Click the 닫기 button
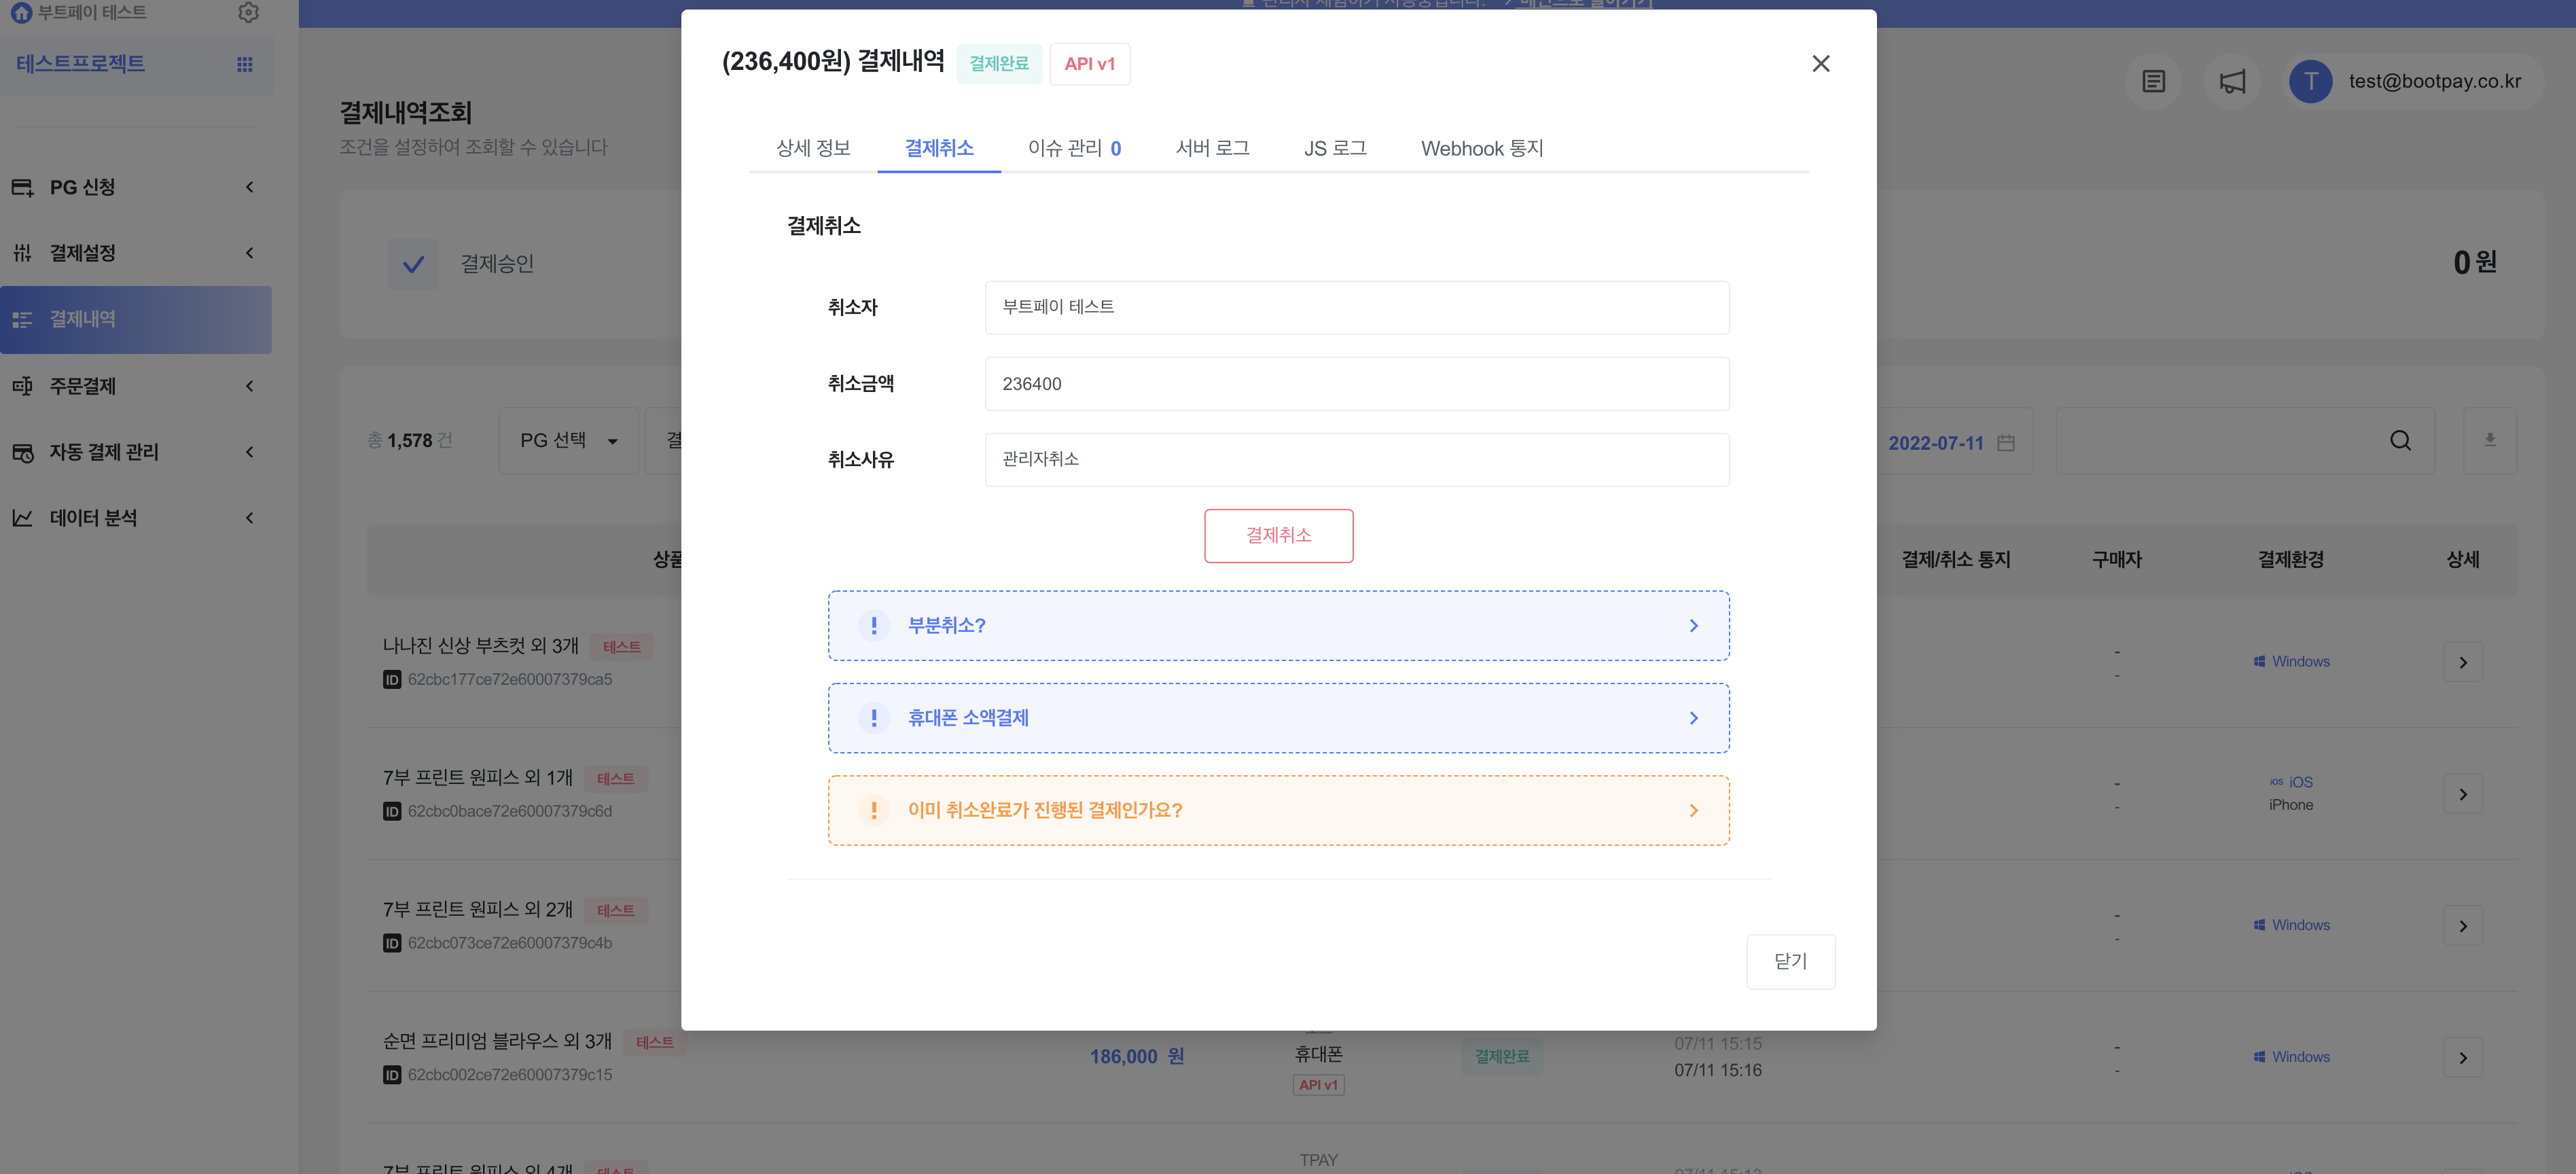 point(1790,961)
